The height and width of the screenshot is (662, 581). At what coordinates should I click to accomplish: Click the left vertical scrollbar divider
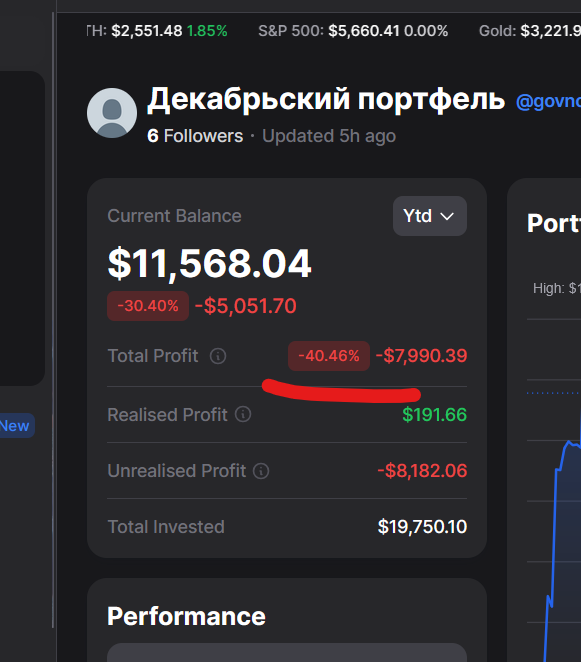[x=54, y=321]
